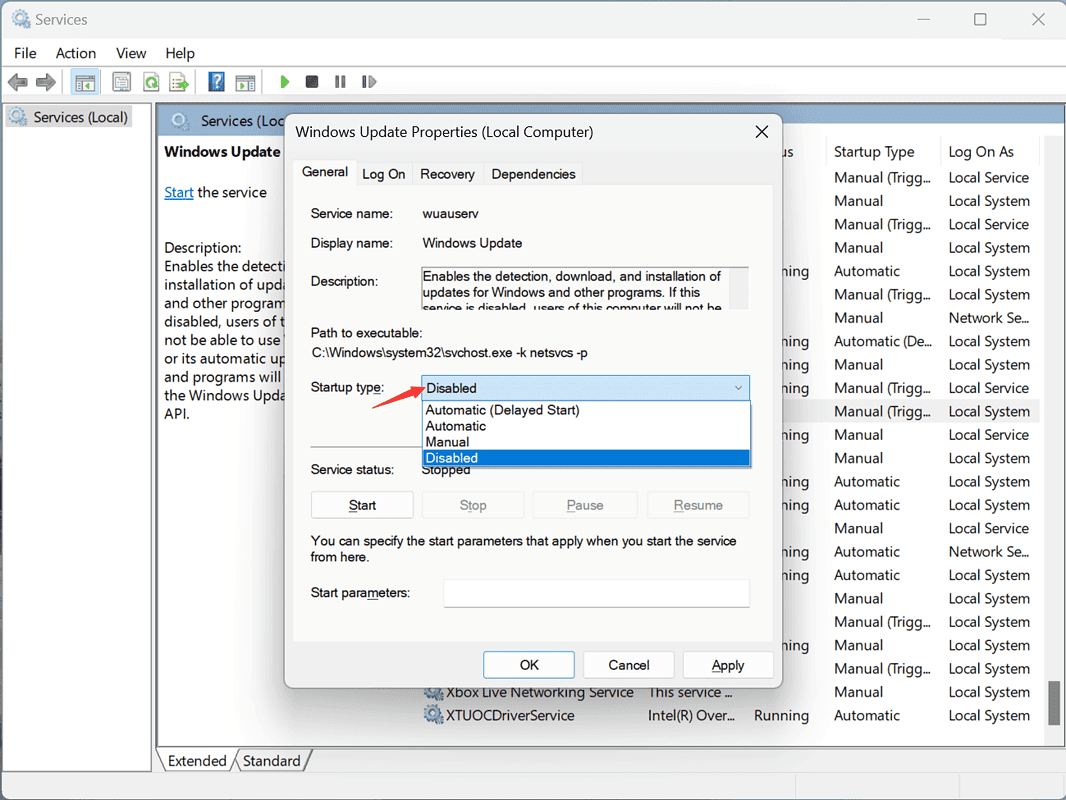Viewport: 1066px width, 800px height.
Task: Click the Stop Service toolbar icon
Action: [x=312, y=82]
